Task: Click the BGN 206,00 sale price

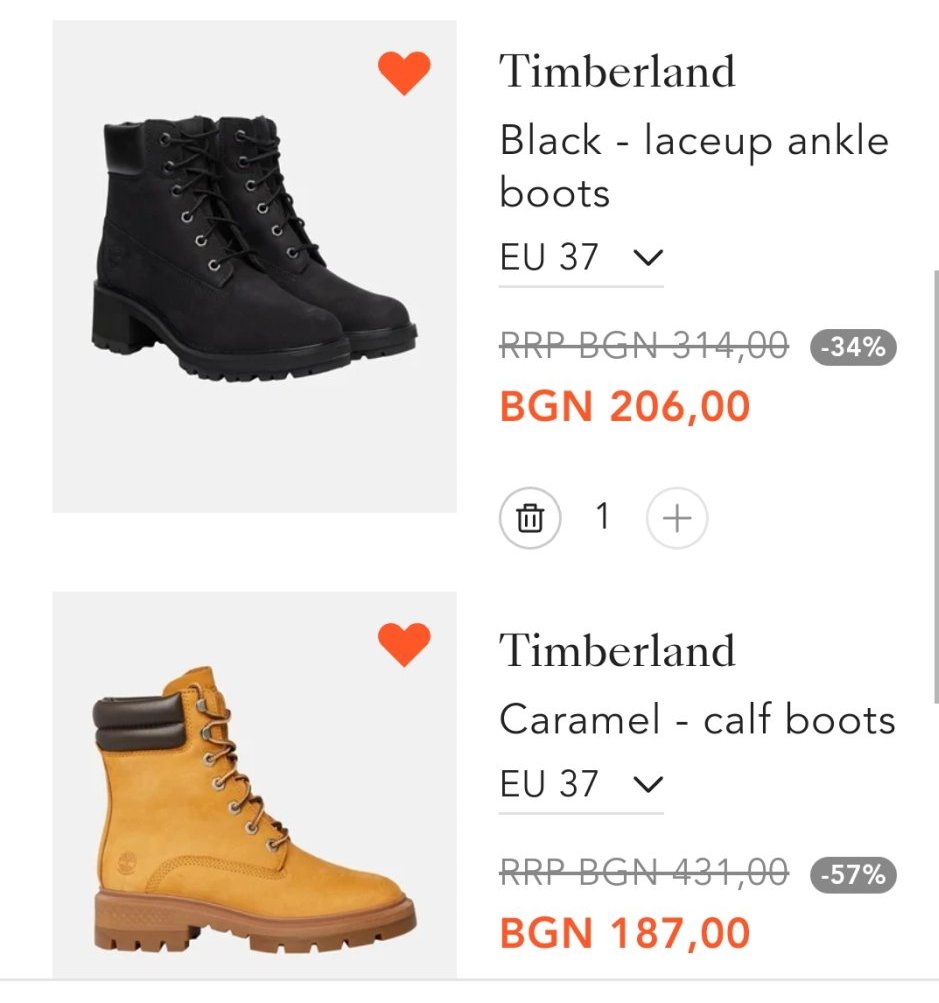Action: 625,407
